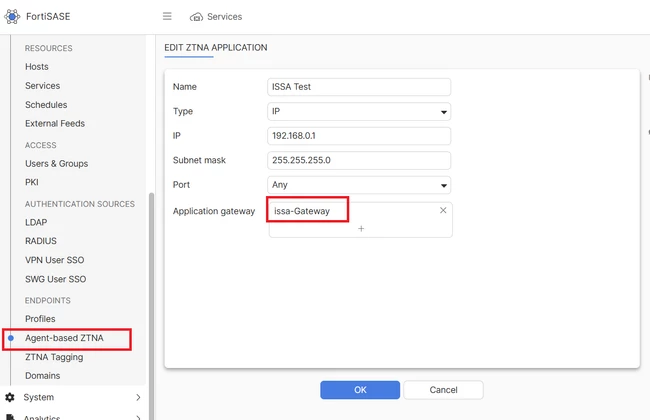The height and width of the screenshot is (420, 650).
Task: Open Domains in sidebar
Action: coord(42,376)
